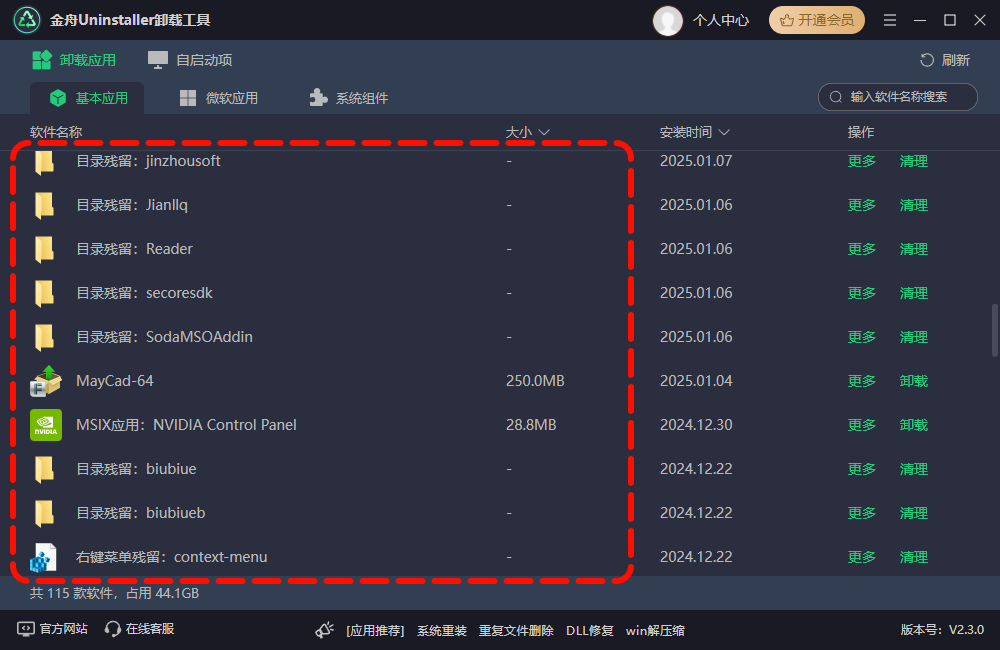Click 共 115 款软件 status text
Viewport: 1000px width, 650px height.
tap(71, 593)
